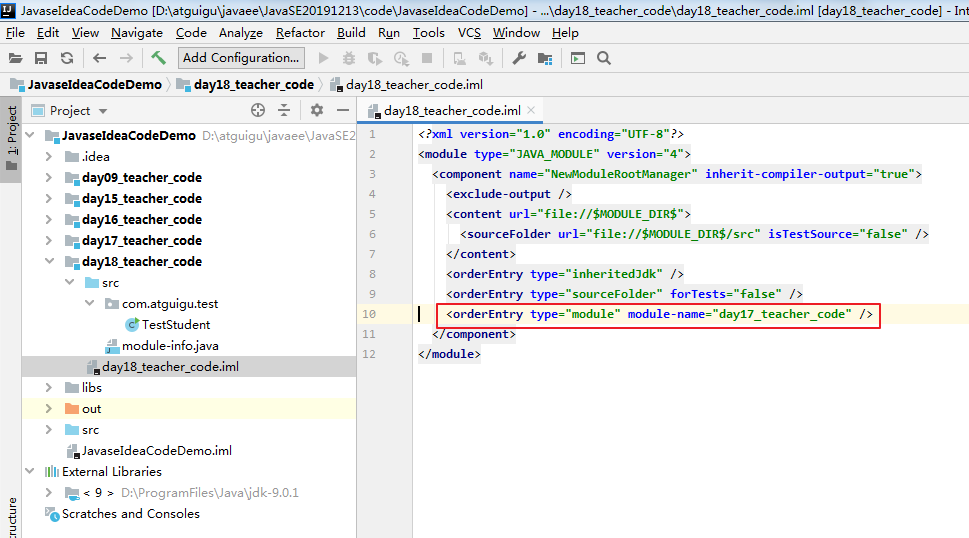Collapse day18_teacher_code module

click(x=49, y=261)
